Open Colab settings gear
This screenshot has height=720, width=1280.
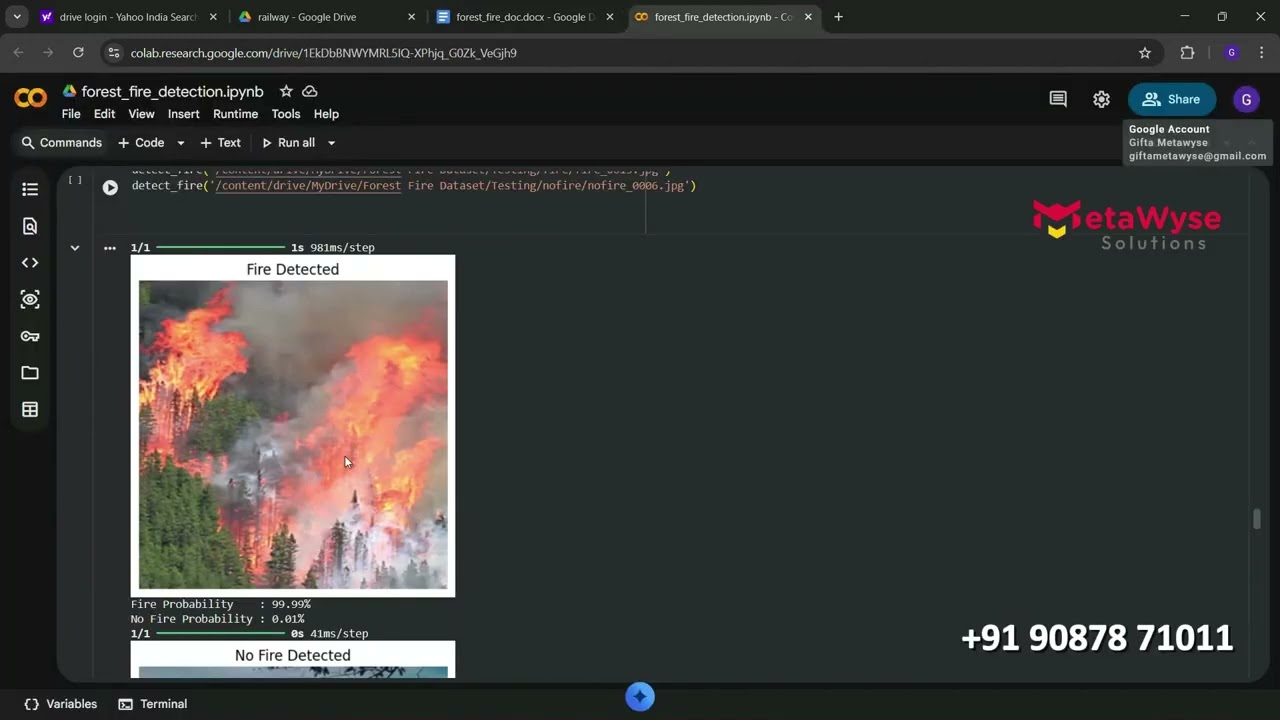point(1101,99)
